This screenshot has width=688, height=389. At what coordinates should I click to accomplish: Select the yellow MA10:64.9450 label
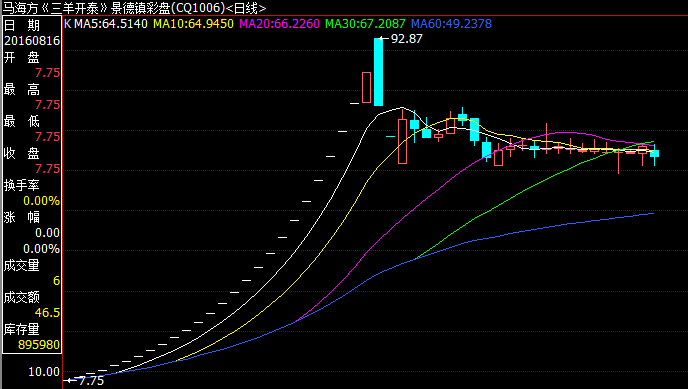[x=193, y=24]
